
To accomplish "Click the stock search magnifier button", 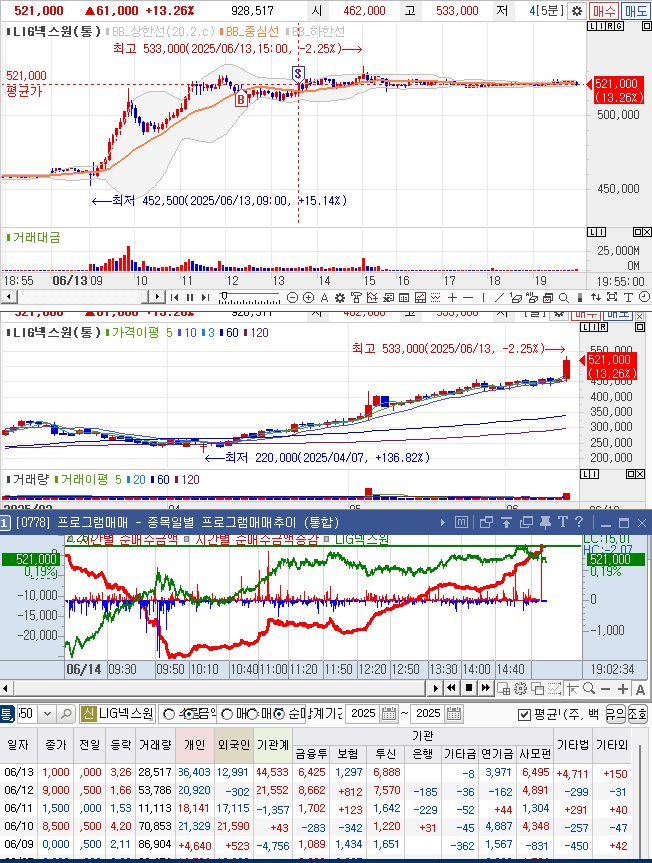I will pyautogui.click(x=66, y=714).
